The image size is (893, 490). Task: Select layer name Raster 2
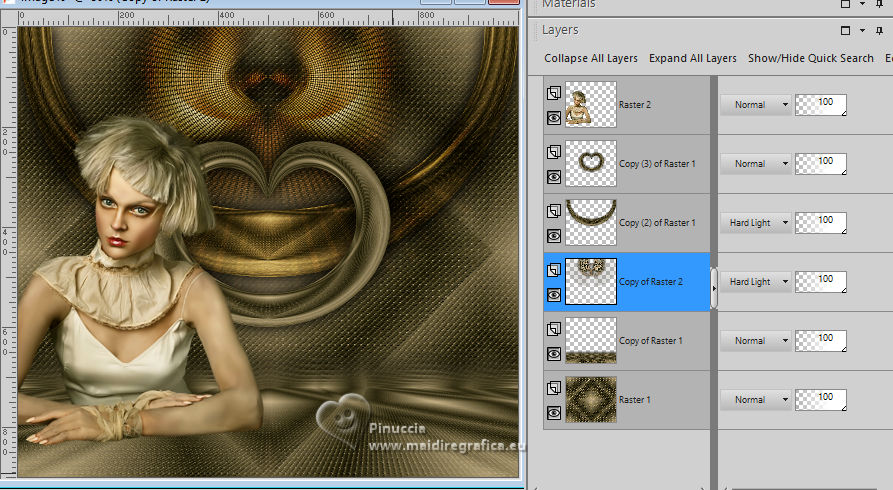634,105
